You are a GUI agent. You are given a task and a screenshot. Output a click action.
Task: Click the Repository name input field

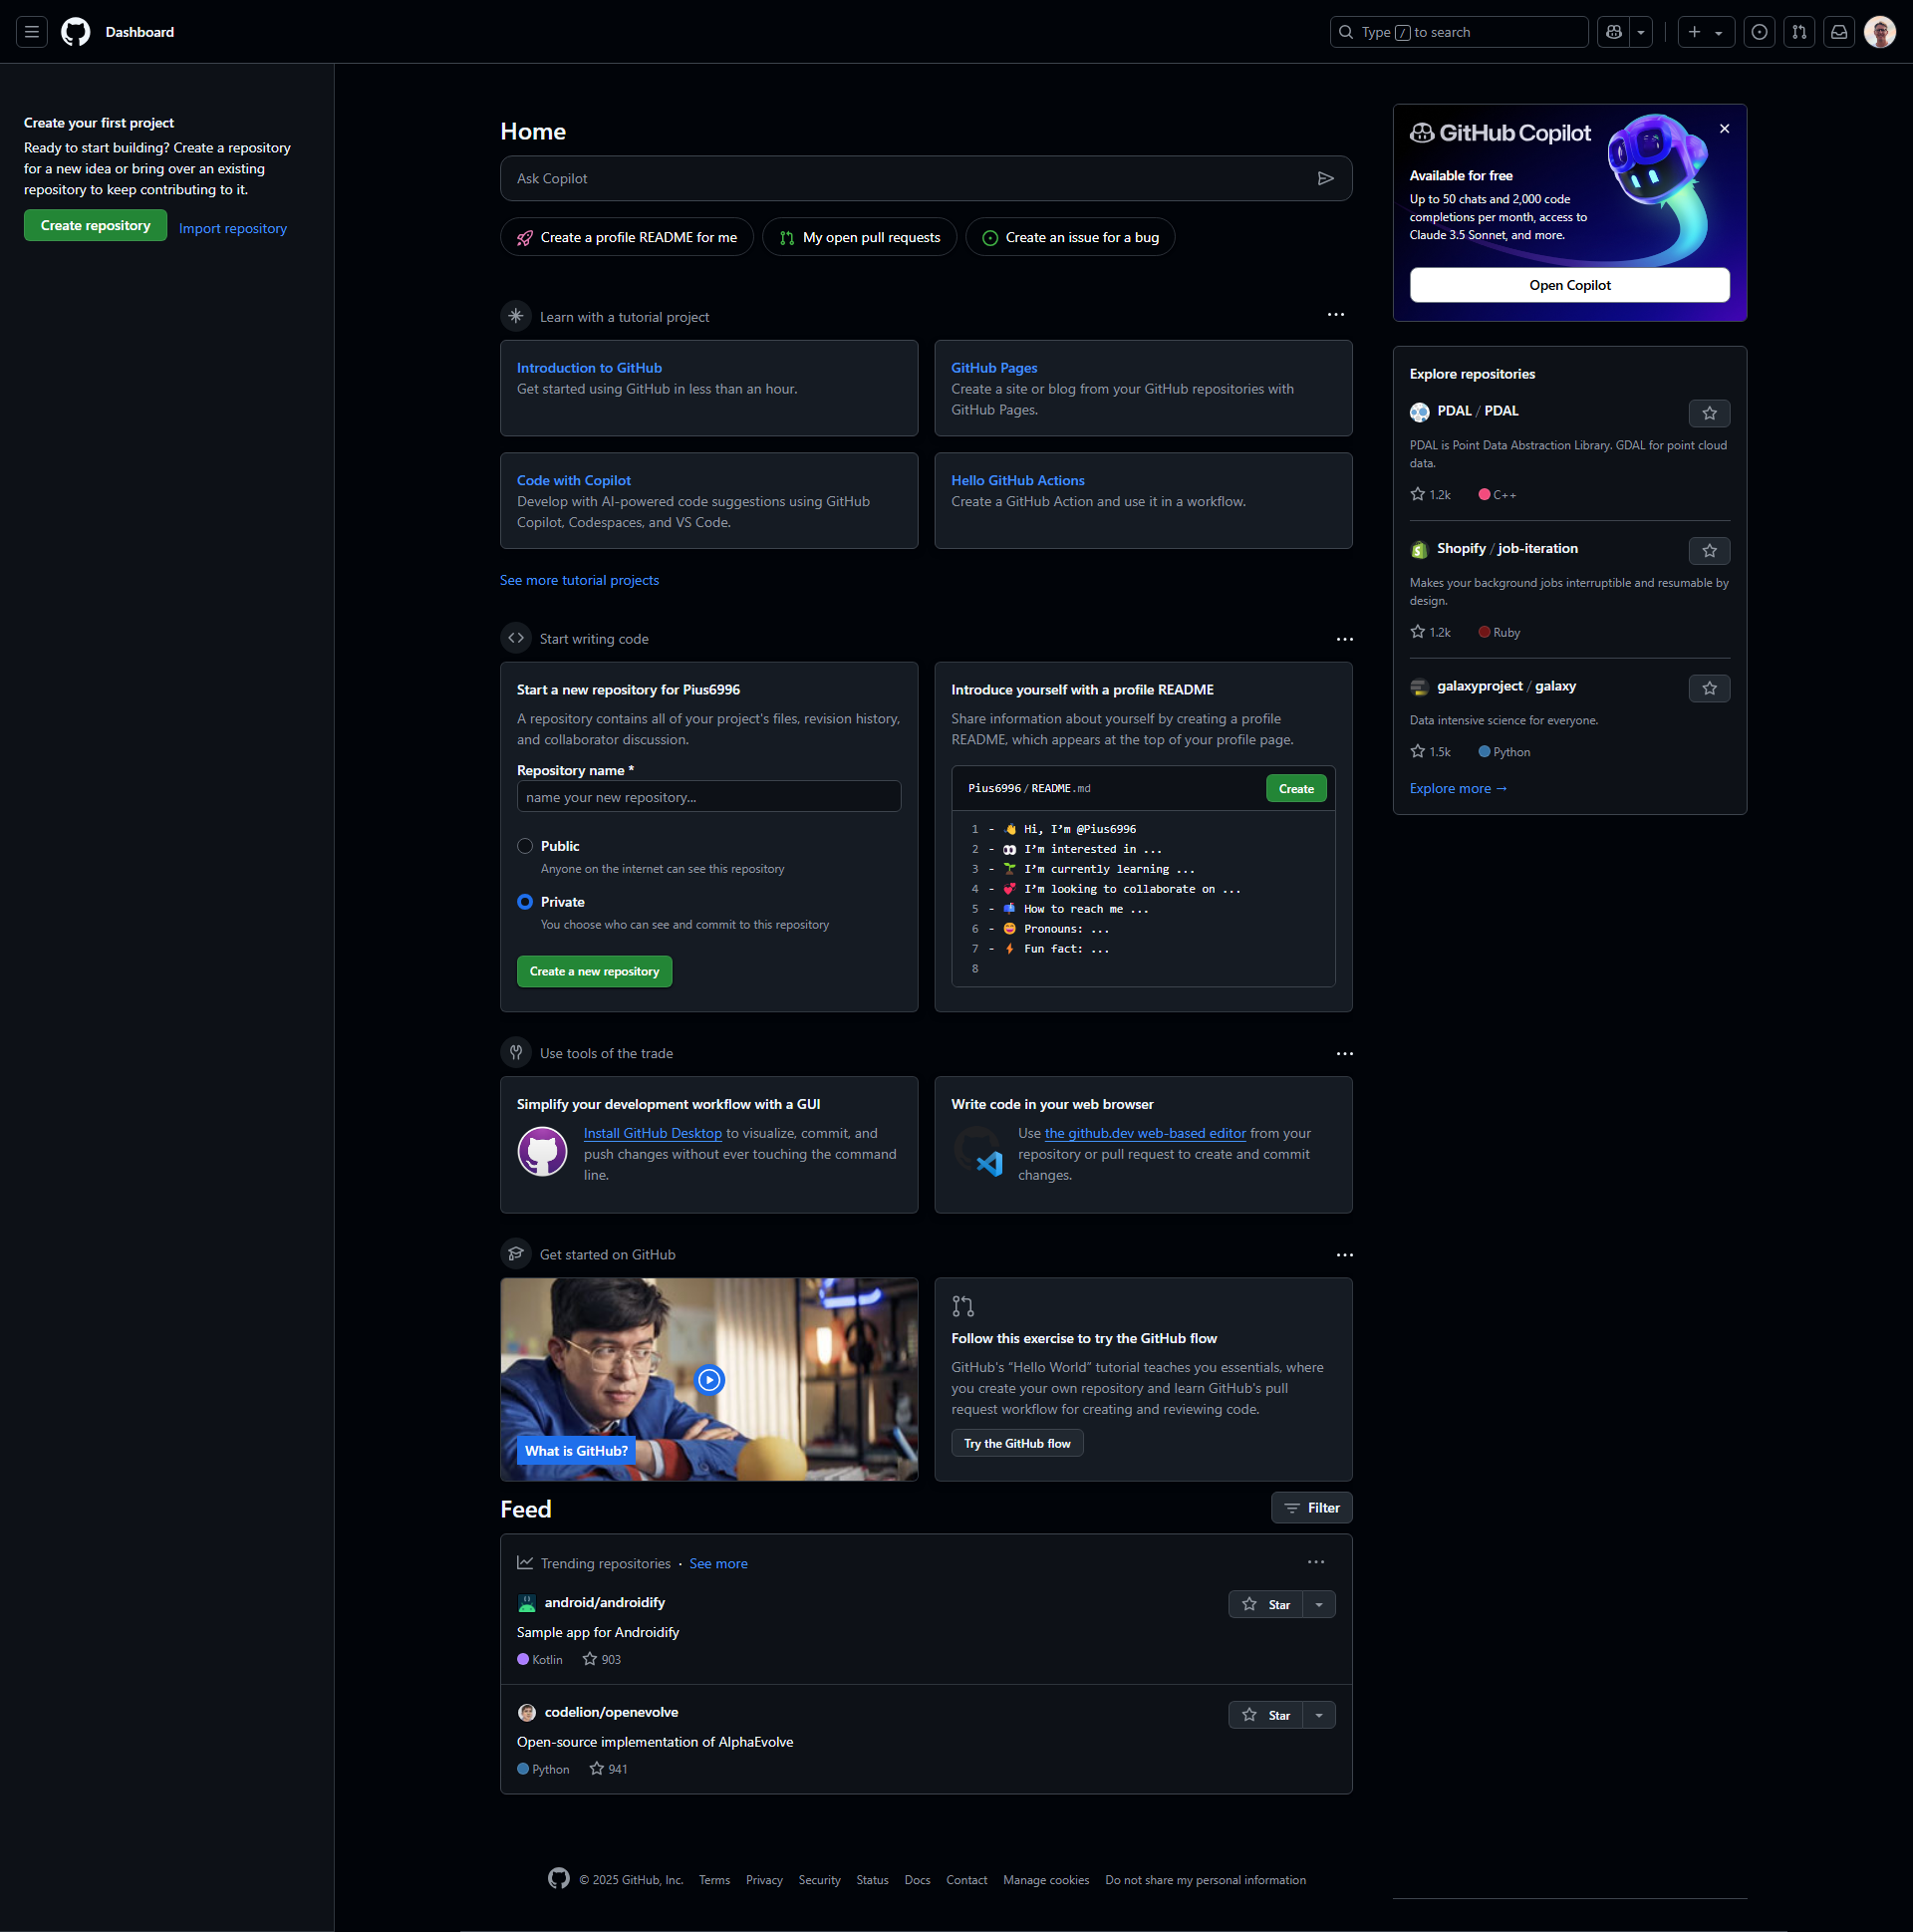[709, 797]
